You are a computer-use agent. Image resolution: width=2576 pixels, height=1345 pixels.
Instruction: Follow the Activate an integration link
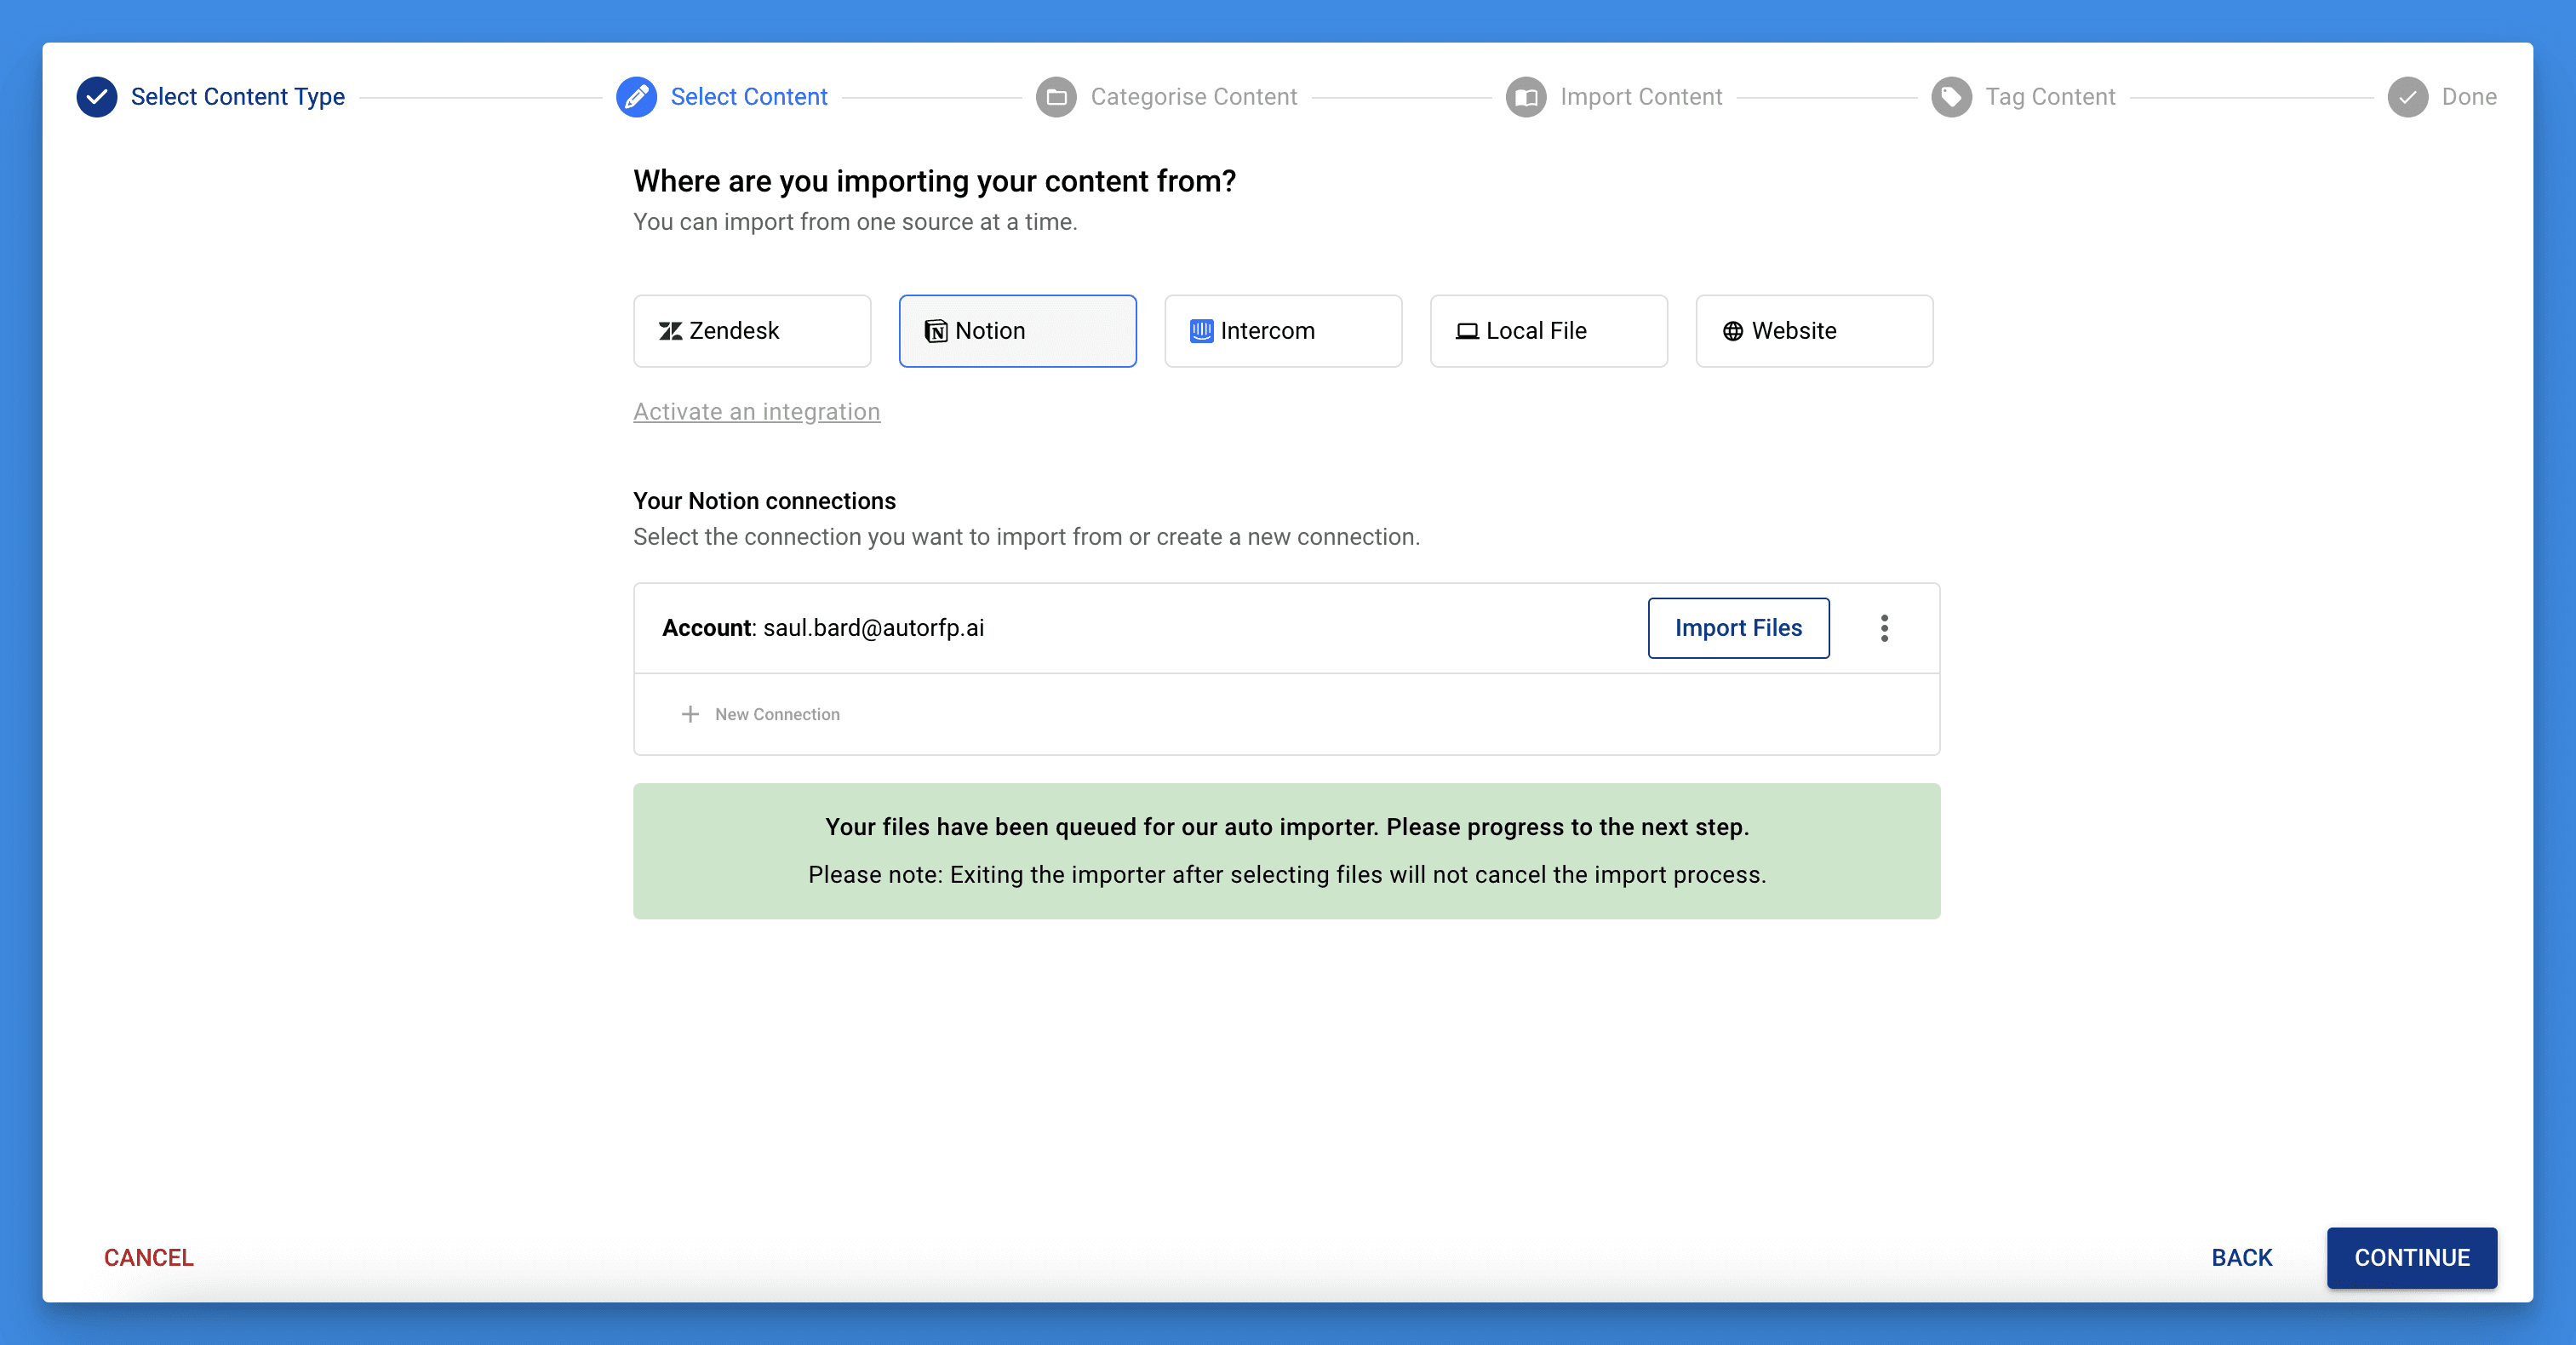tap(756, 412)
